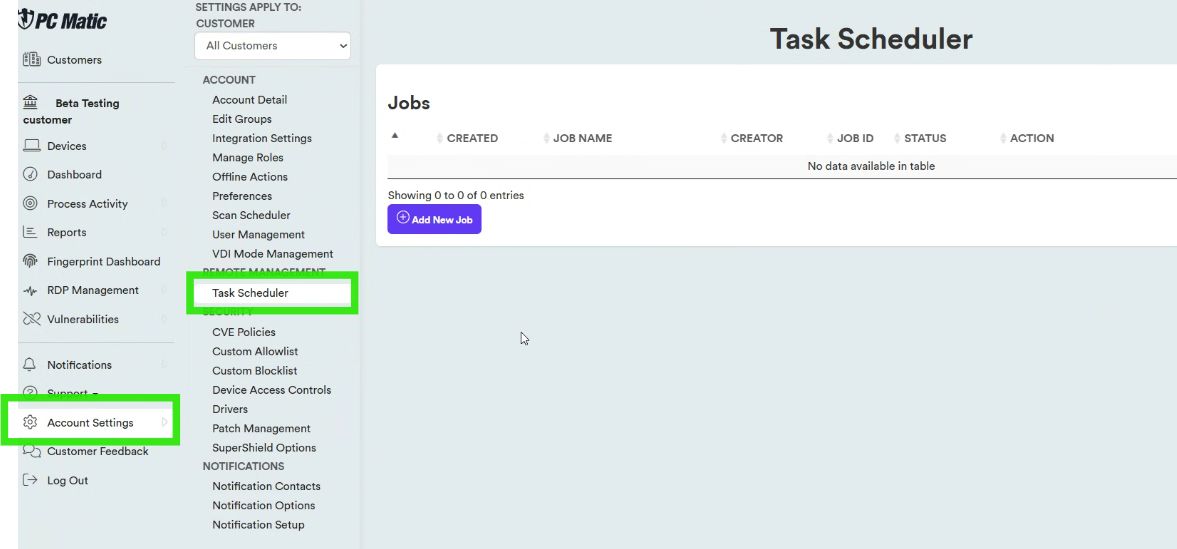Sort jobs by CREATOR column

tap(757, 138)
